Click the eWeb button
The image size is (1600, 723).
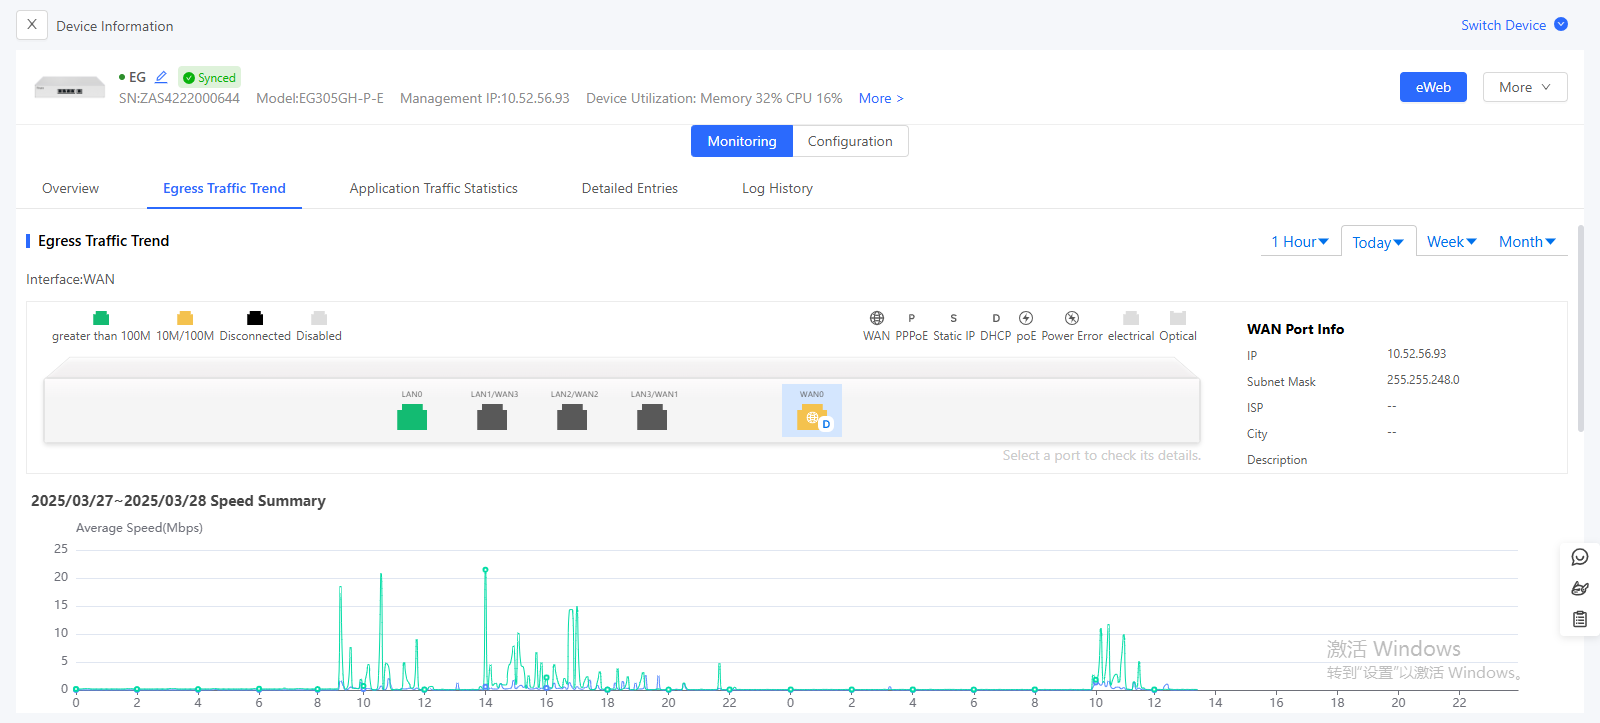pyautogui.click(x=1432, y=87)
